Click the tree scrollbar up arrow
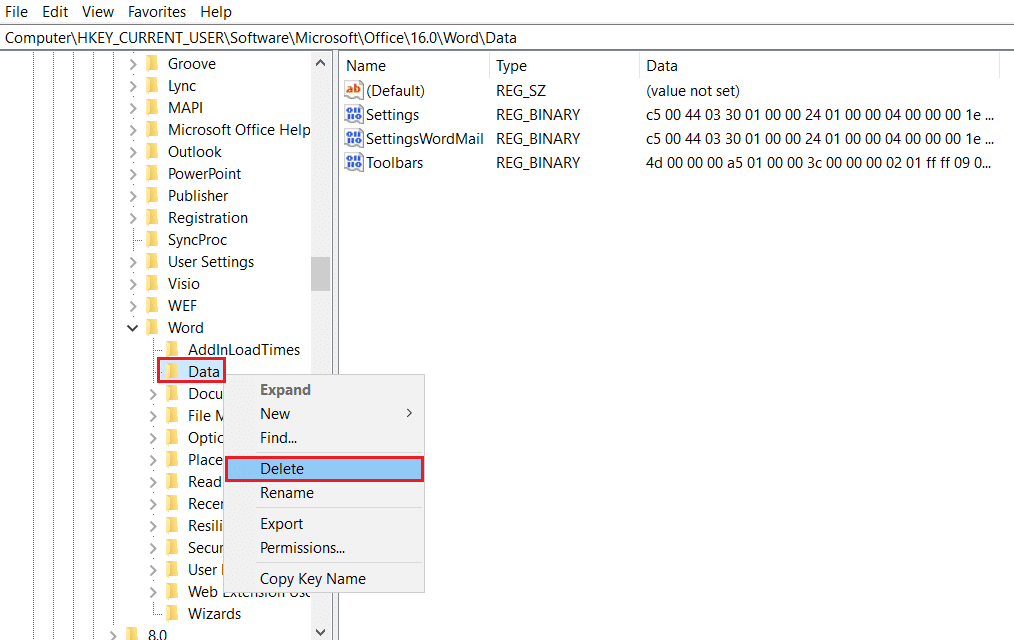 (x=320, y=63)
